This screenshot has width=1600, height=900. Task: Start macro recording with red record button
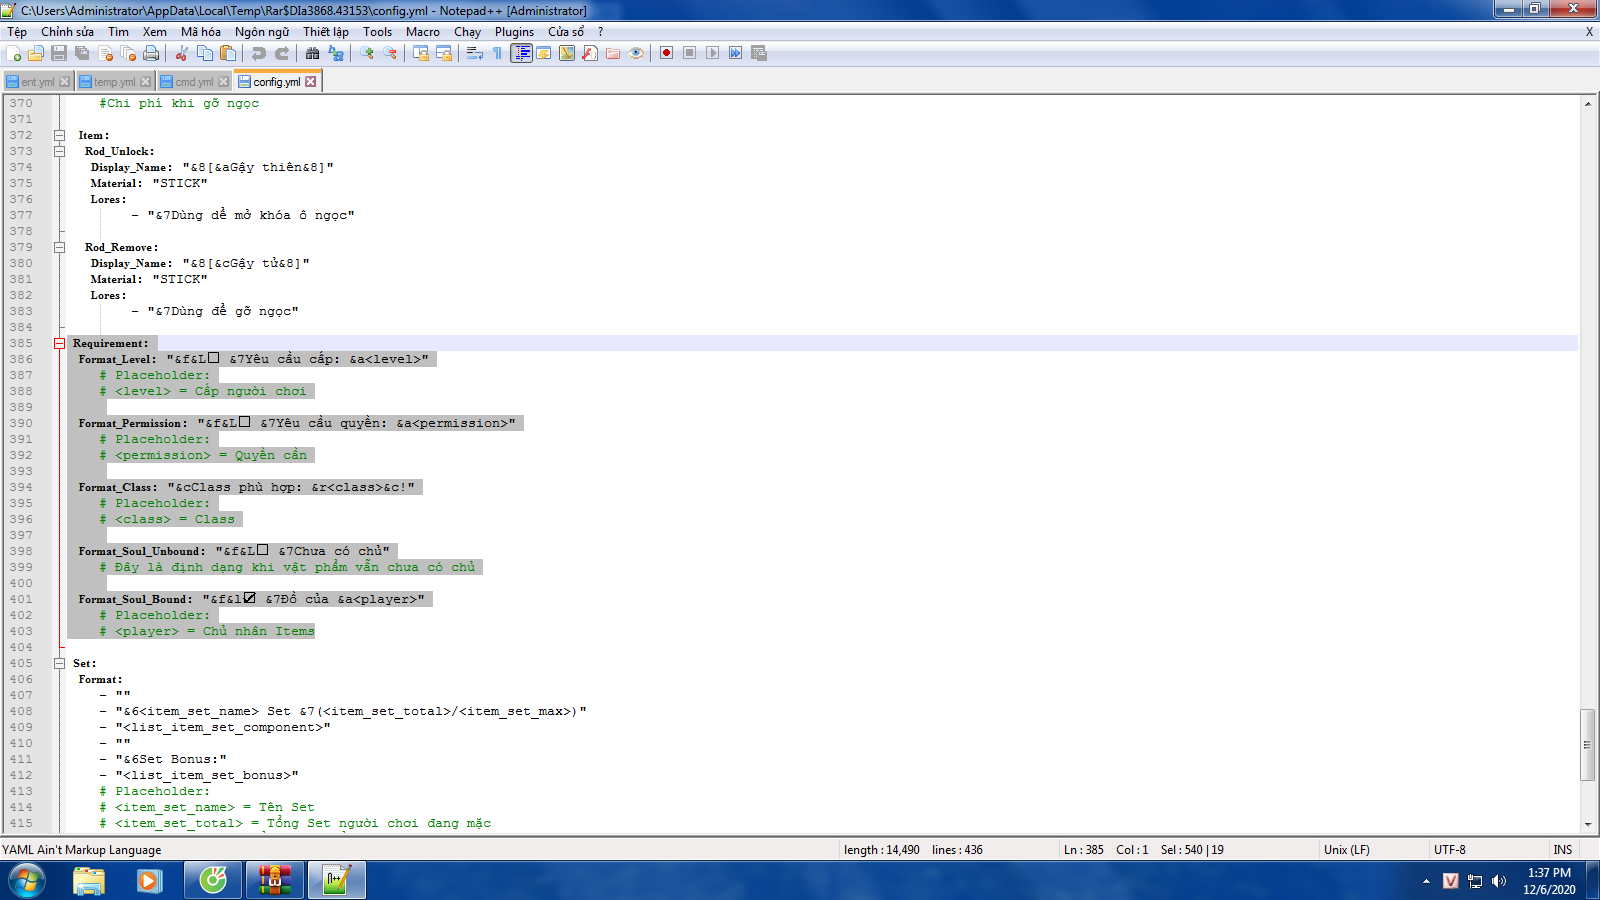click(x=667, y=53)
